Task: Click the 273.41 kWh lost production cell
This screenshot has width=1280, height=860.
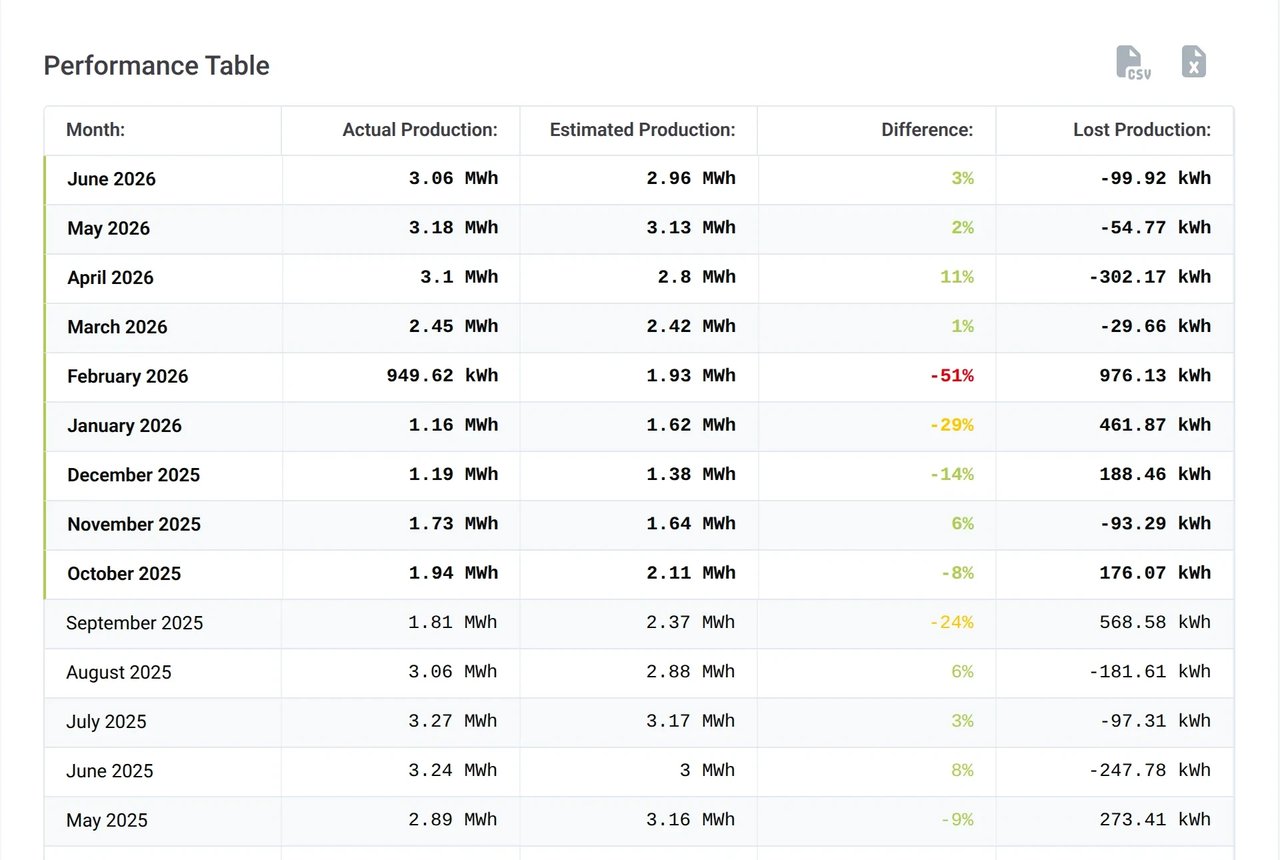Action: pos(1155,819)
